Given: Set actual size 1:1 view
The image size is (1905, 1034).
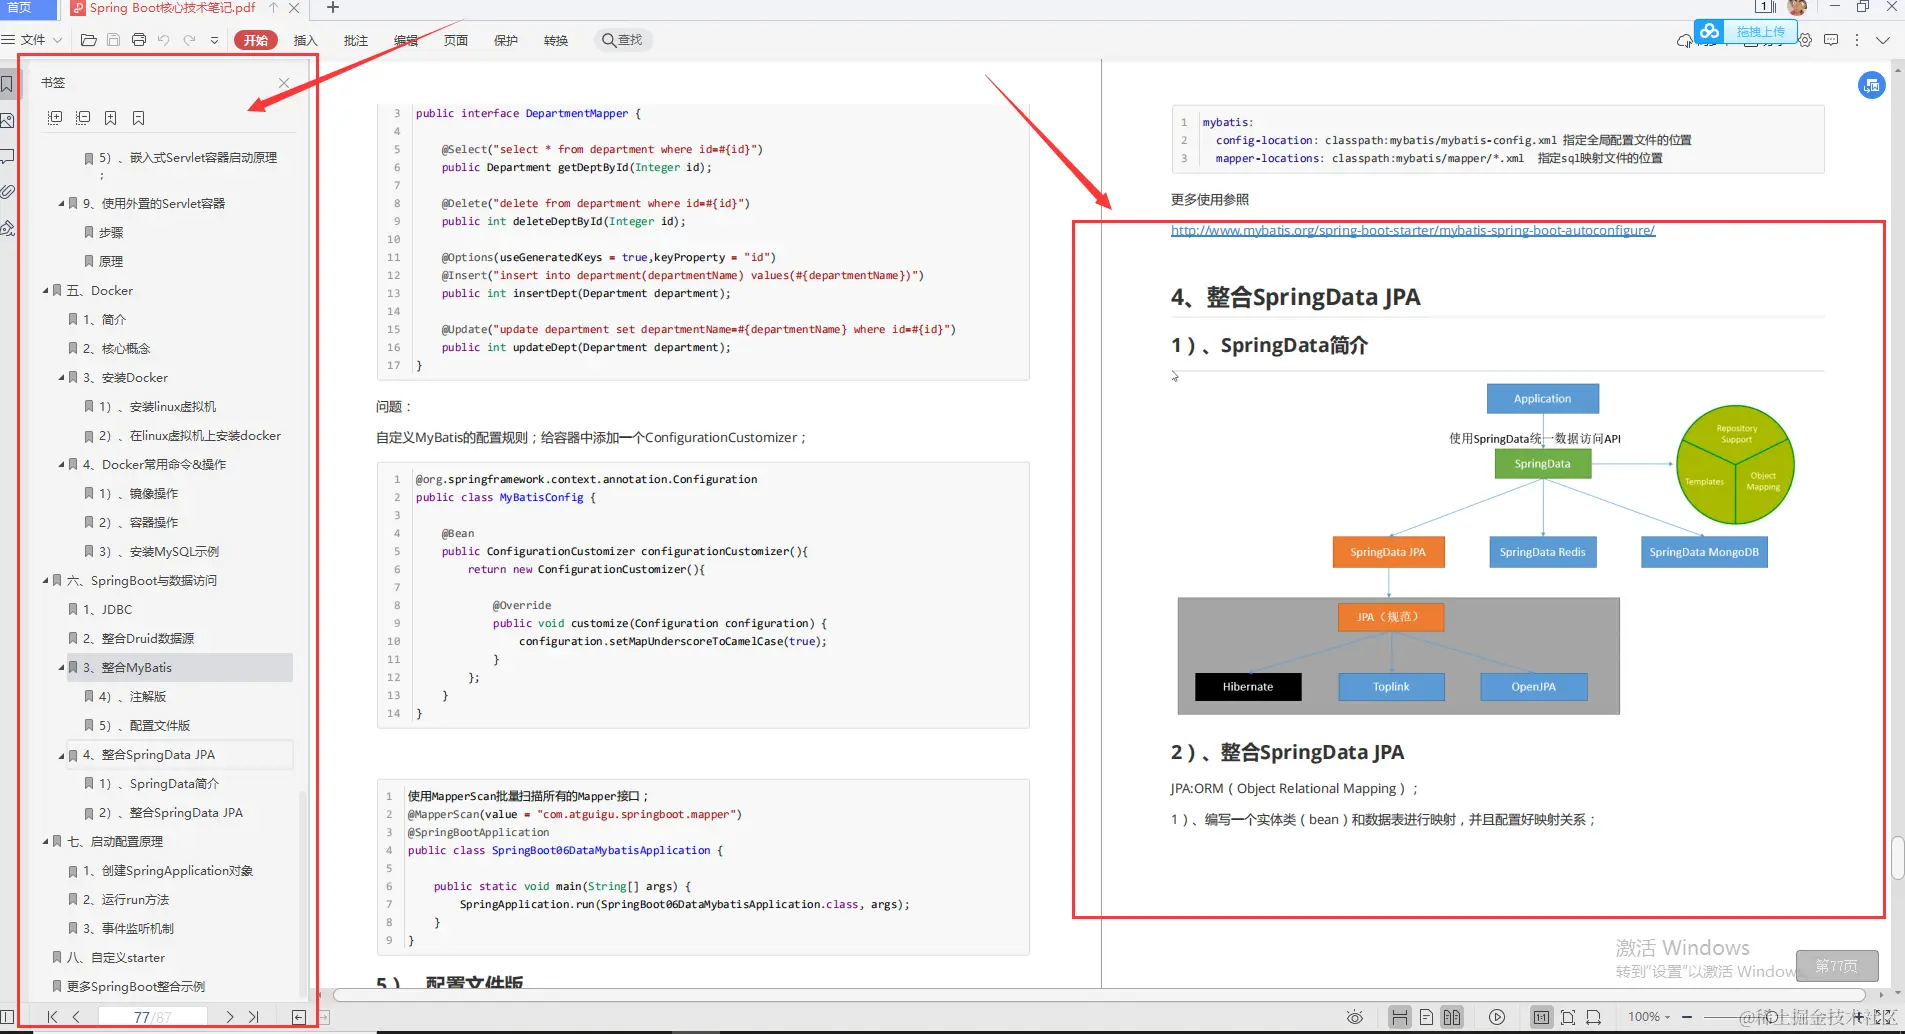Looking at the screenshot, I should 1541,1017.
